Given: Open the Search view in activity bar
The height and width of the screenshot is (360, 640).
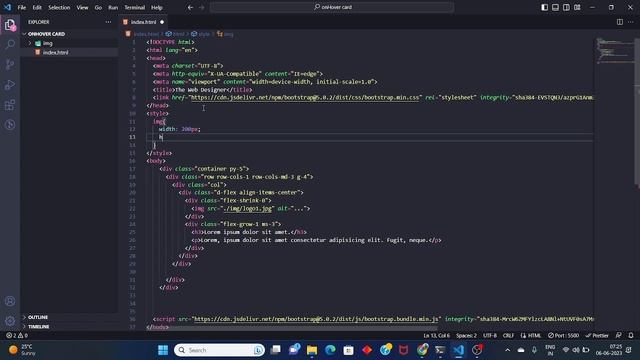Looking at the screenshot, I should (10, 44).
